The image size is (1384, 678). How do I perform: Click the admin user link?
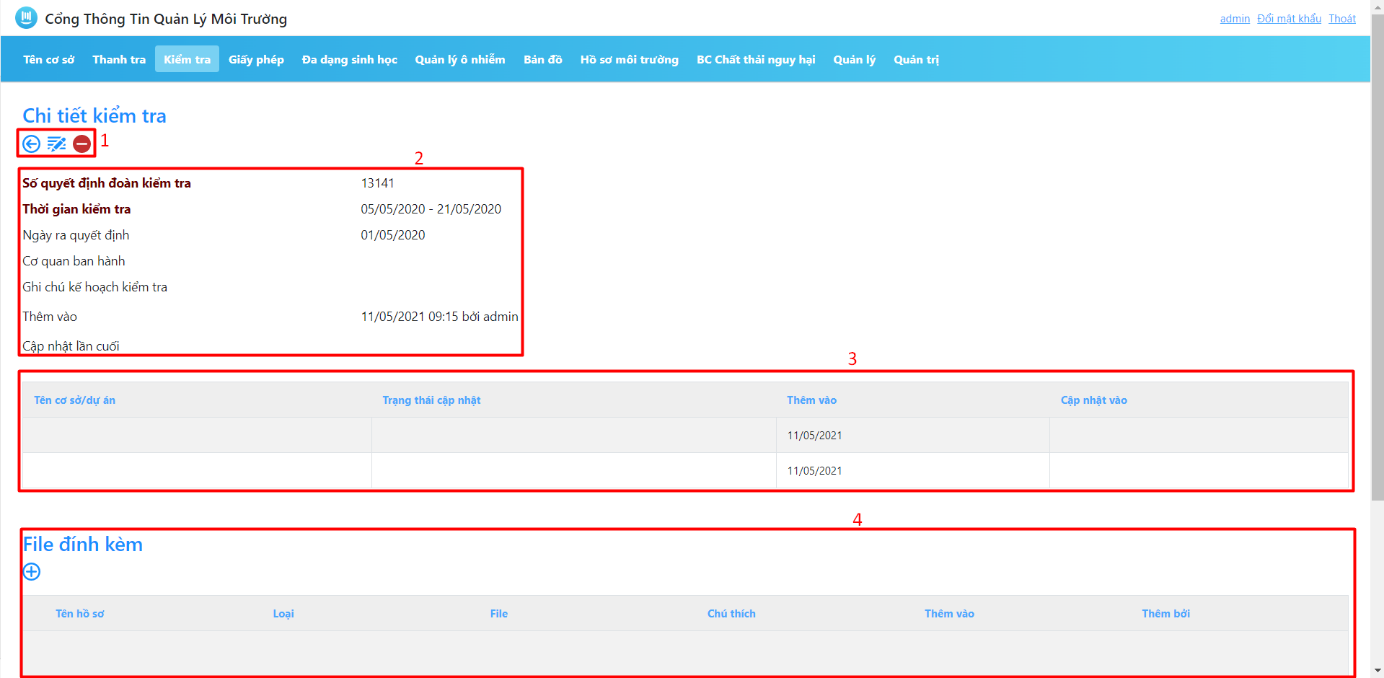click(x=1235, y=19)
